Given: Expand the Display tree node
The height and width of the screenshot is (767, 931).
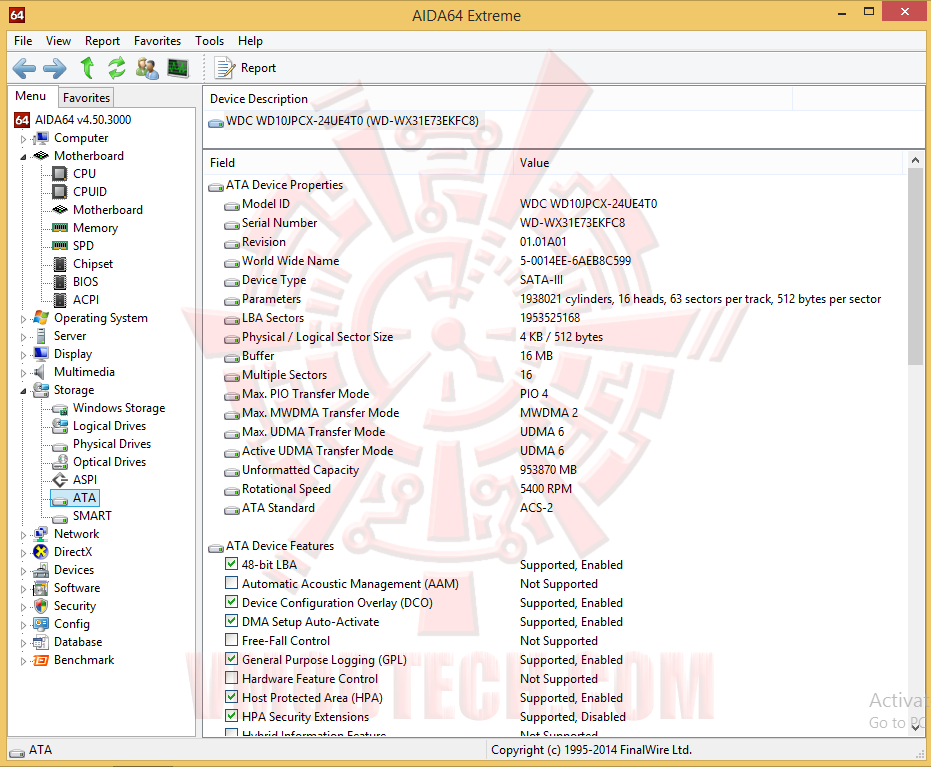Looking at the screenshot, I should pyautogui.click(x=23, y=355).
